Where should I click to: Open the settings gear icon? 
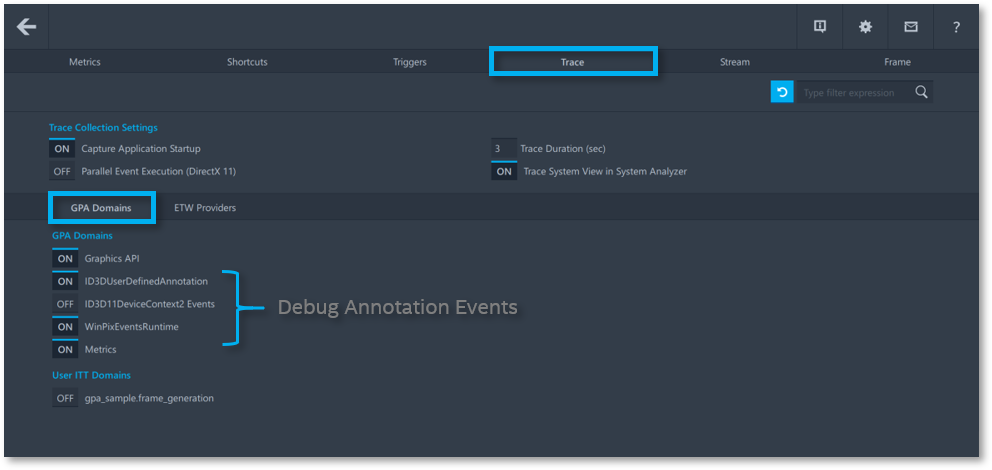point(865,27)
